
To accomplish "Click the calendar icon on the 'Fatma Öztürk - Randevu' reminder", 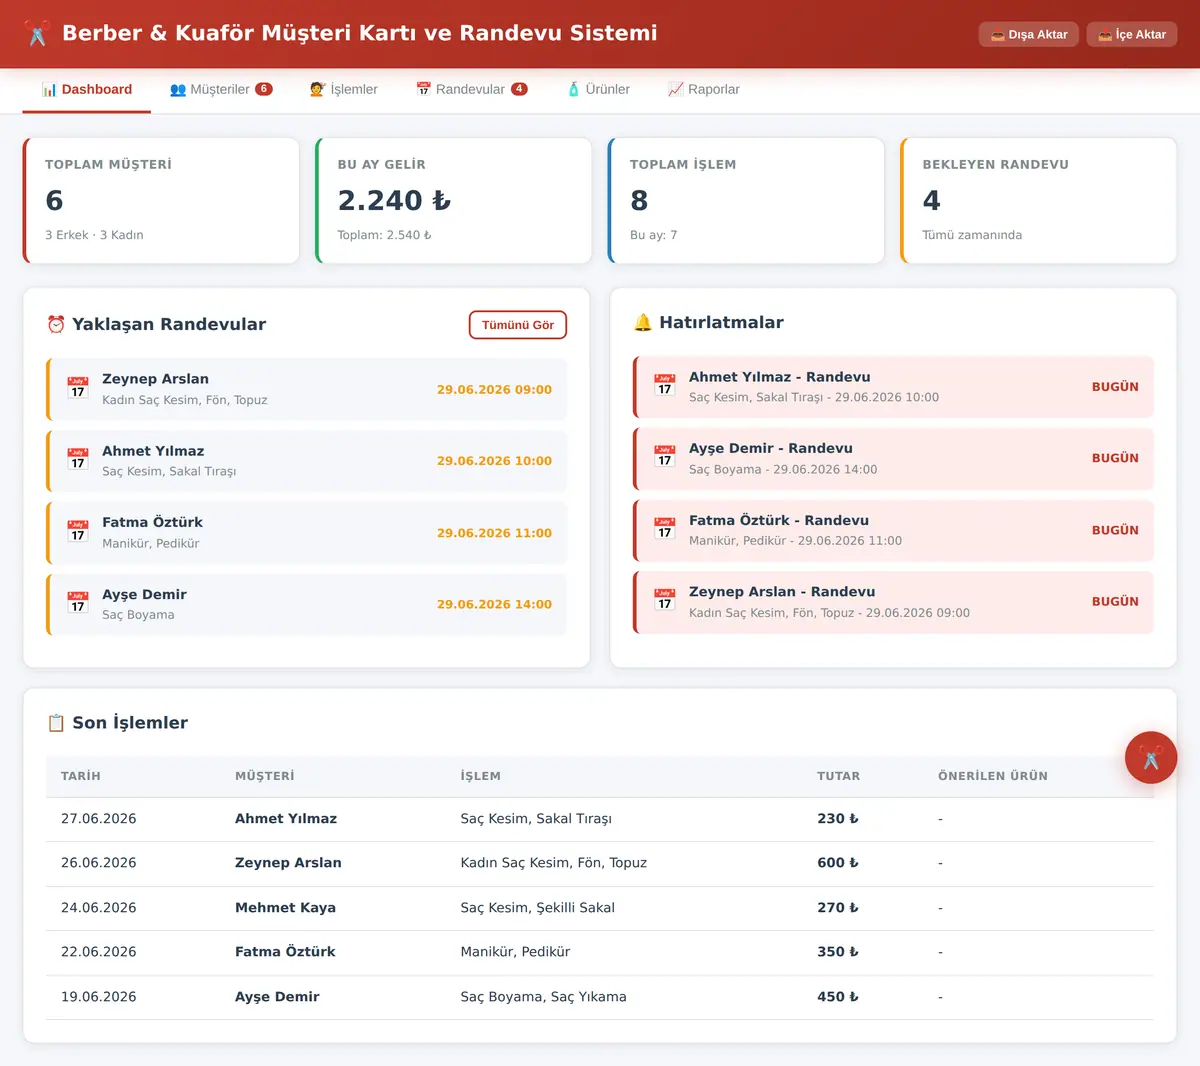I will (x=665, y=529).
